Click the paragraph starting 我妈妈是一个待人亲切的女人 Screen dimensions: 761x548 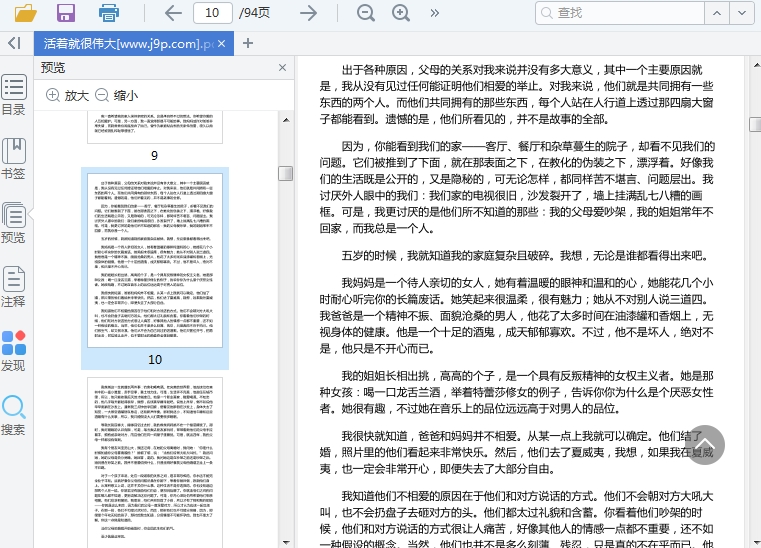516,316
